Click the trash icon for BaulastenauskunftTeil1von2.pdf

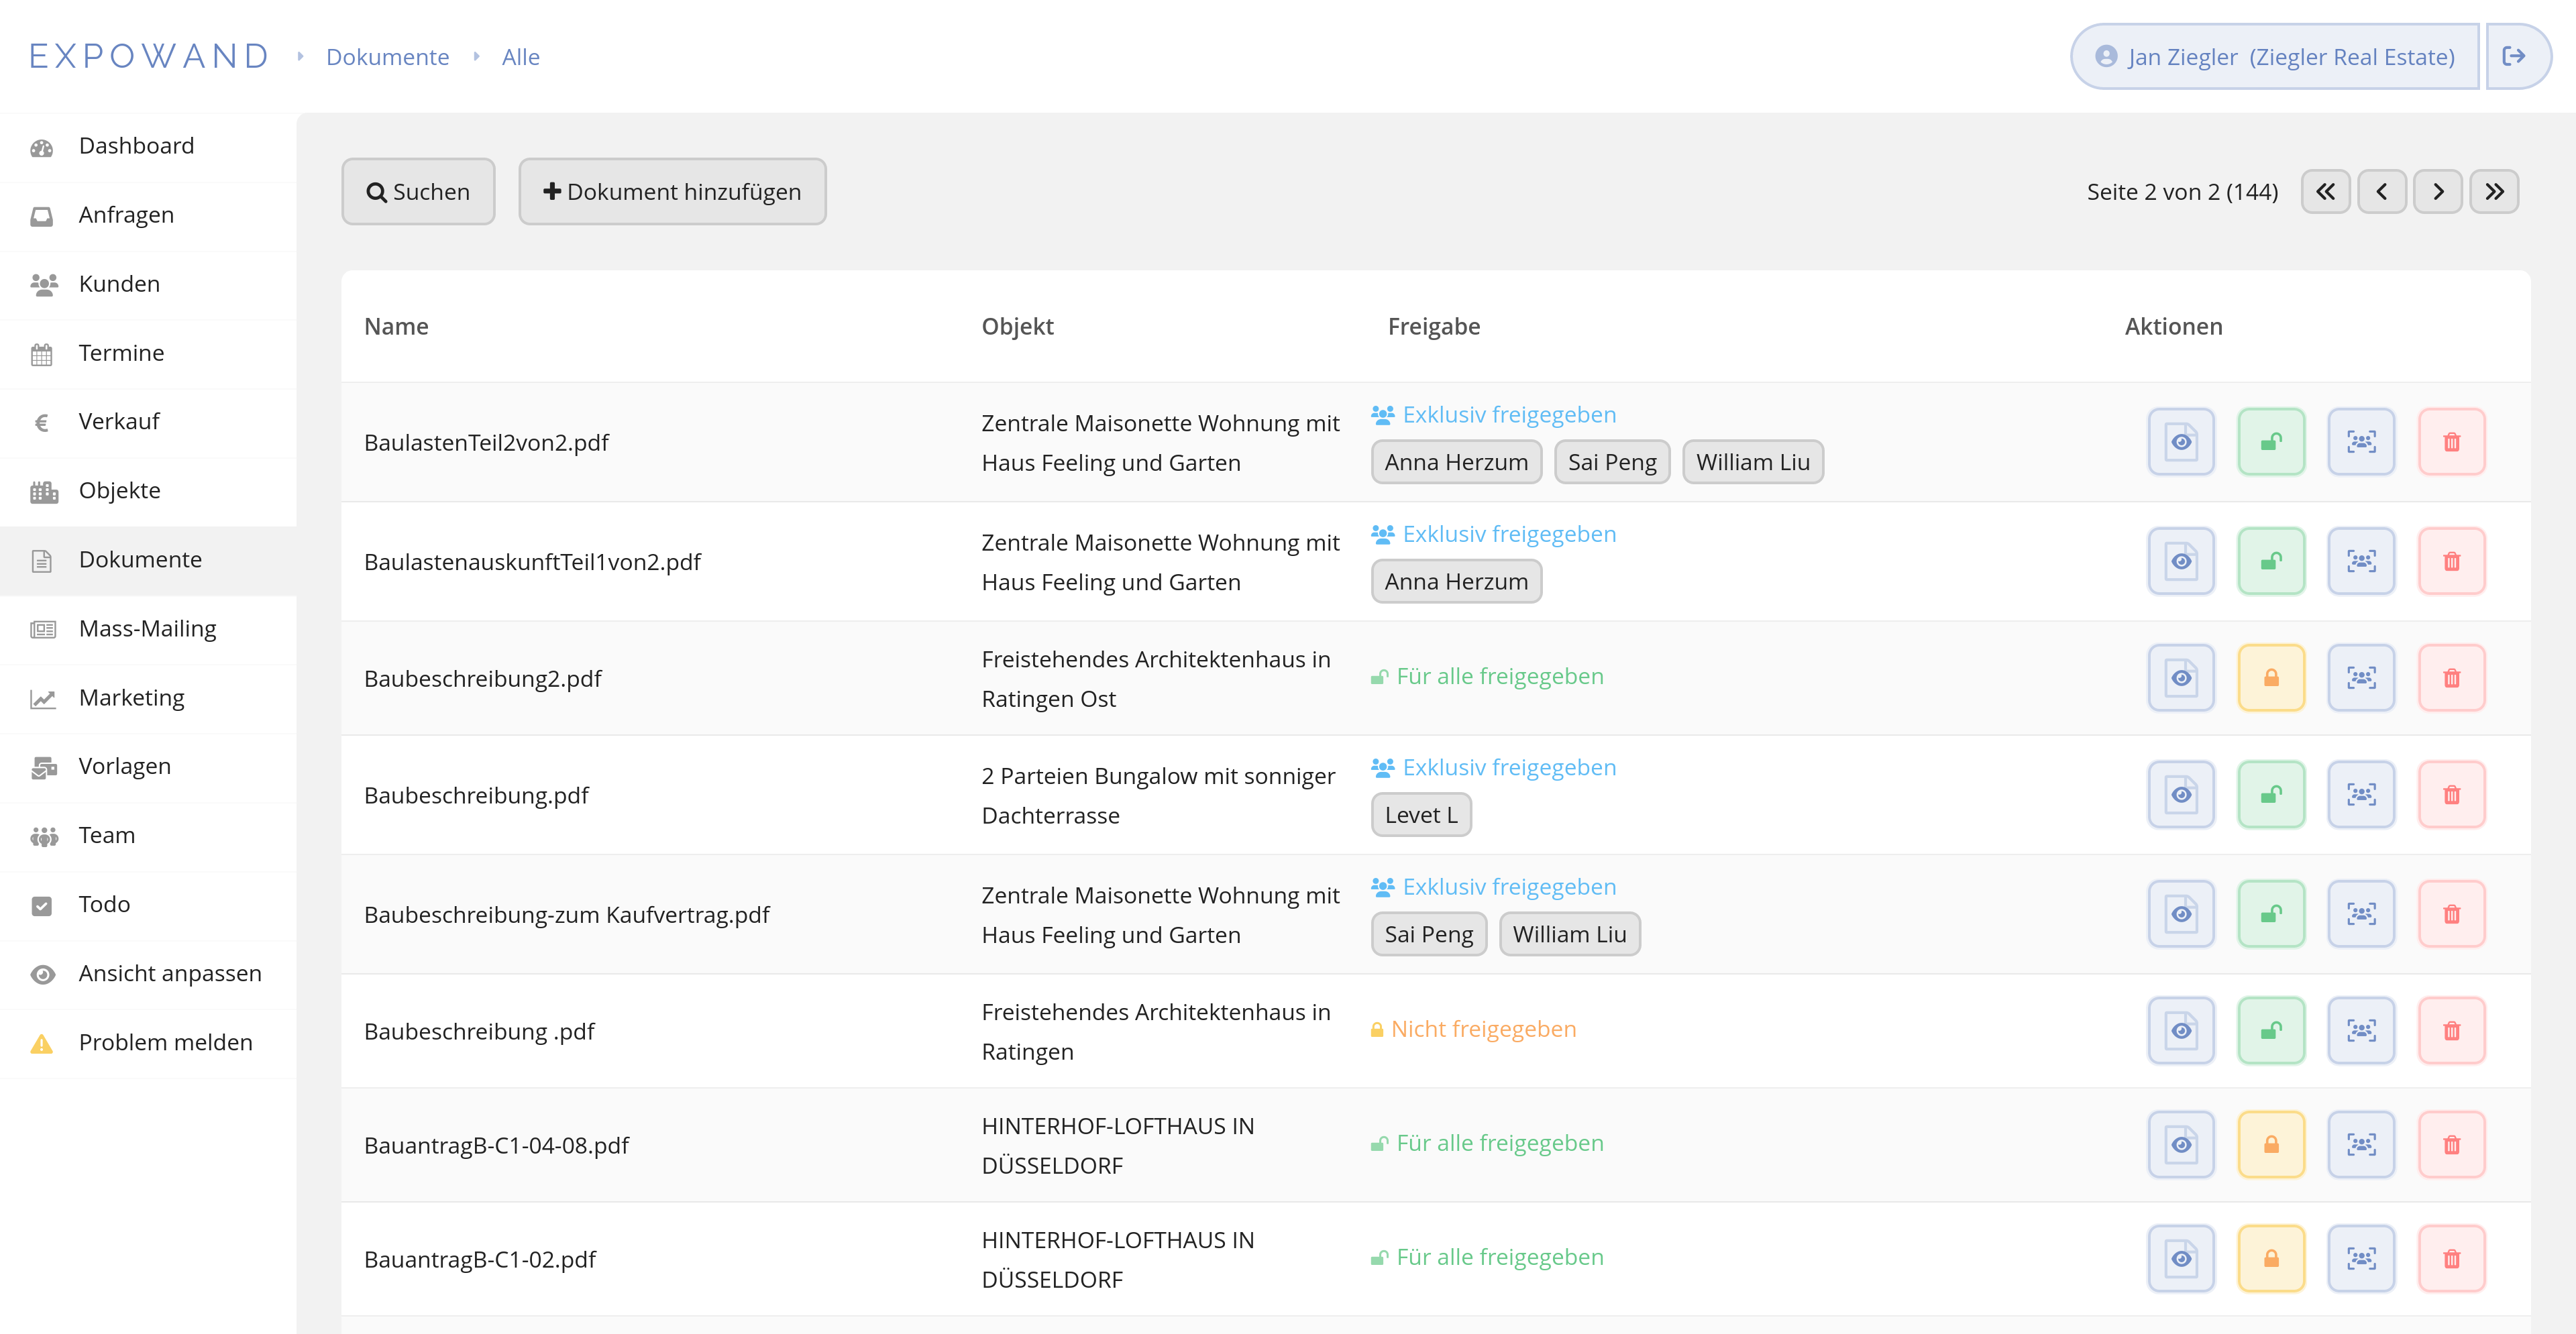coord(2451,561)
